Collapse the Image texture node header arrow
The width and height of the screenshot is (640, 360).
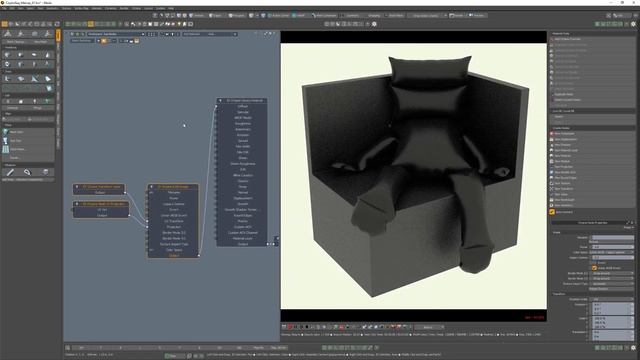click(x=151, y=187)
